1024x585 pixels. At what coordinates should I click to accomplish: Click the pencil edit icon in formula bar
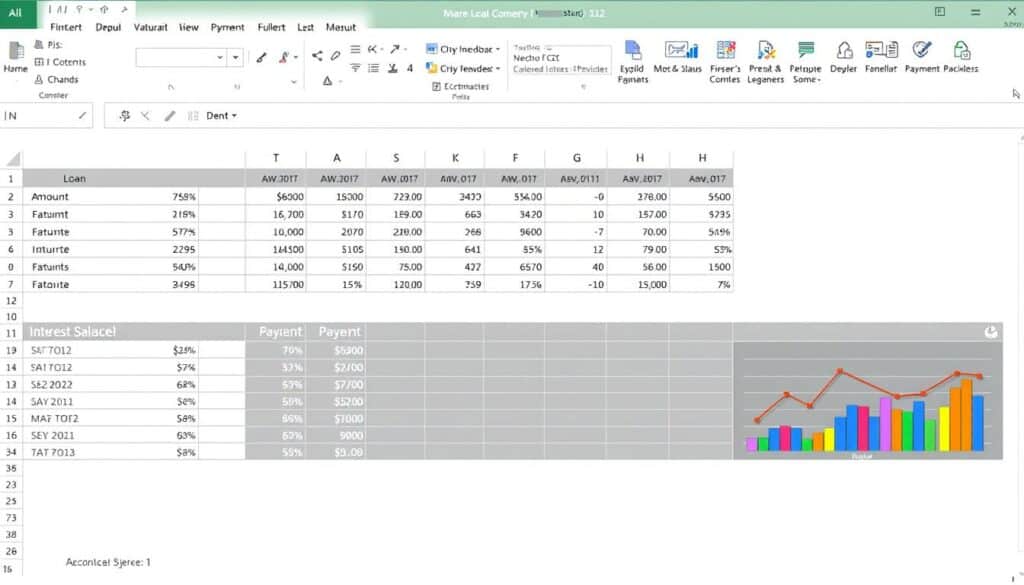point(170,116)
